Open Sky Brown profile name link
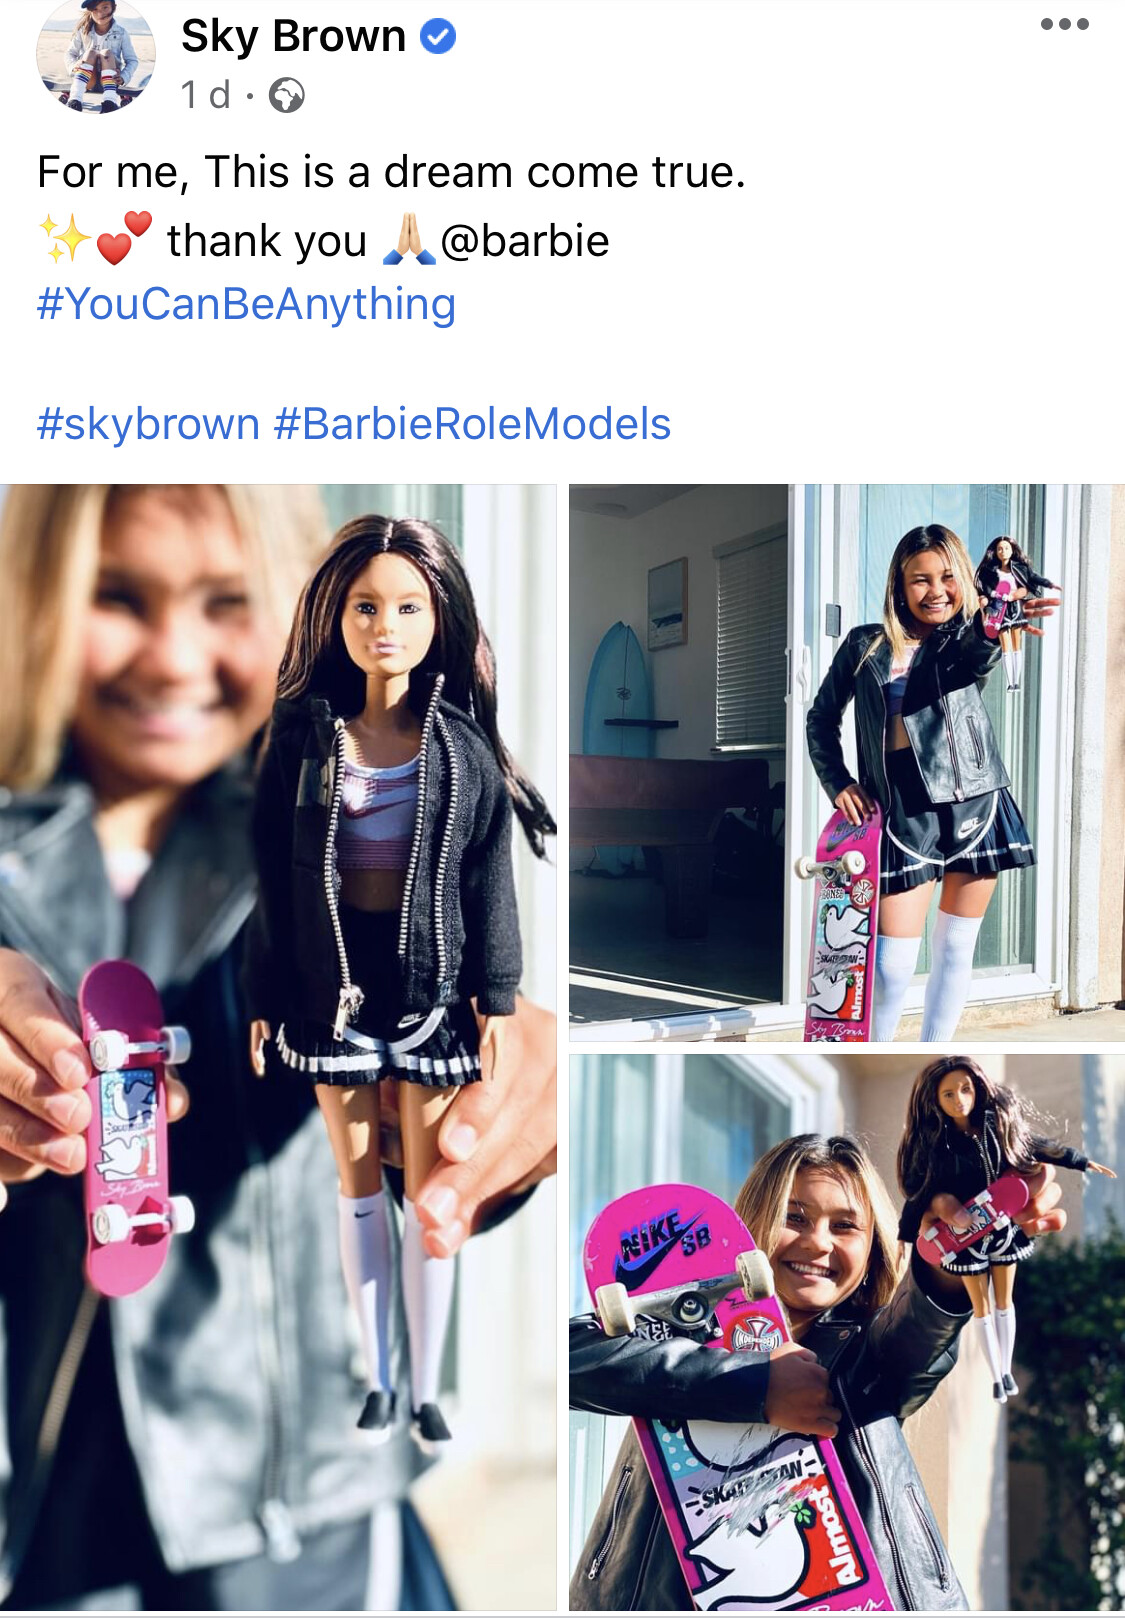This screenshot has height=1620, width=1125. (293, 37)
